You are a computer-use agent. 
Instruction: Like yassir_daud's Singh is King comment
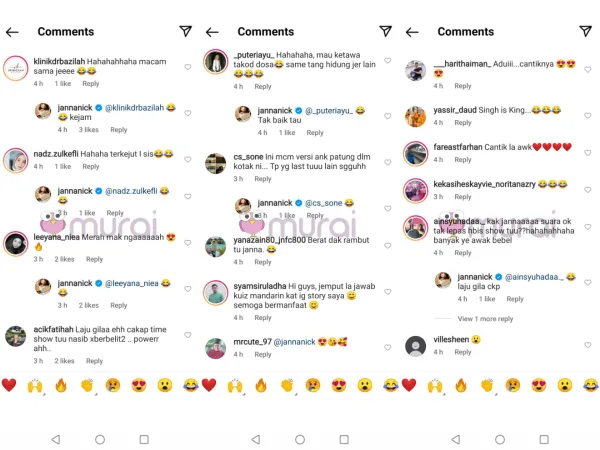pyautogui.click(x=587, y=115)
